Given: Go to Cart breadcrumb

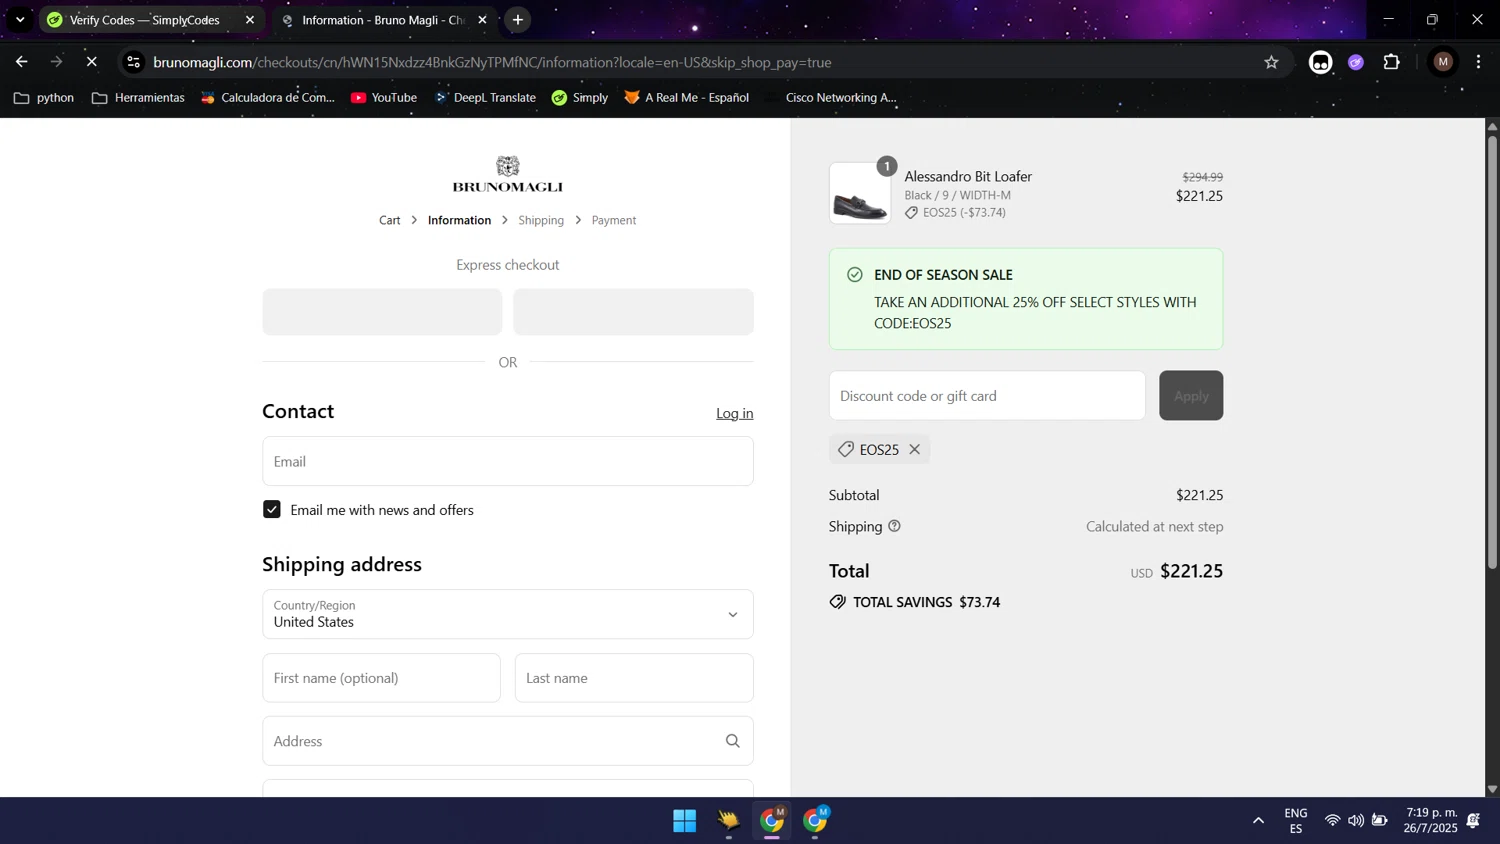Looking at the screenshot, I should point(390,220).
